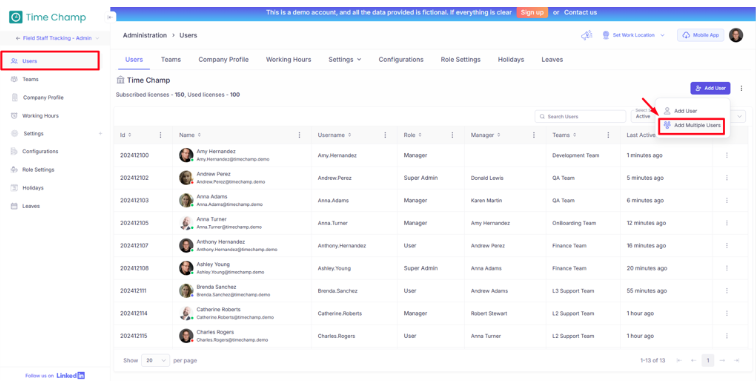Screen dimensions: 756x384
Task: Go to the first page
Action: pos(679,360)
